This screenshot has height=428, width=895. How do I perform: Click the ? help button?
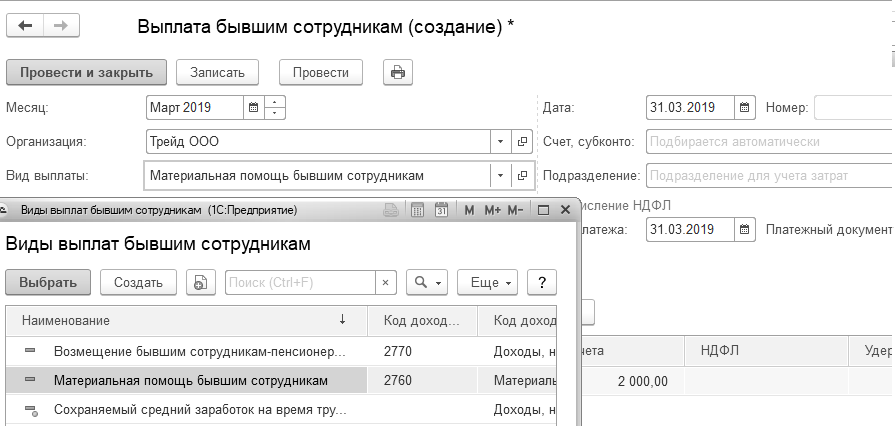coord(542,282)
